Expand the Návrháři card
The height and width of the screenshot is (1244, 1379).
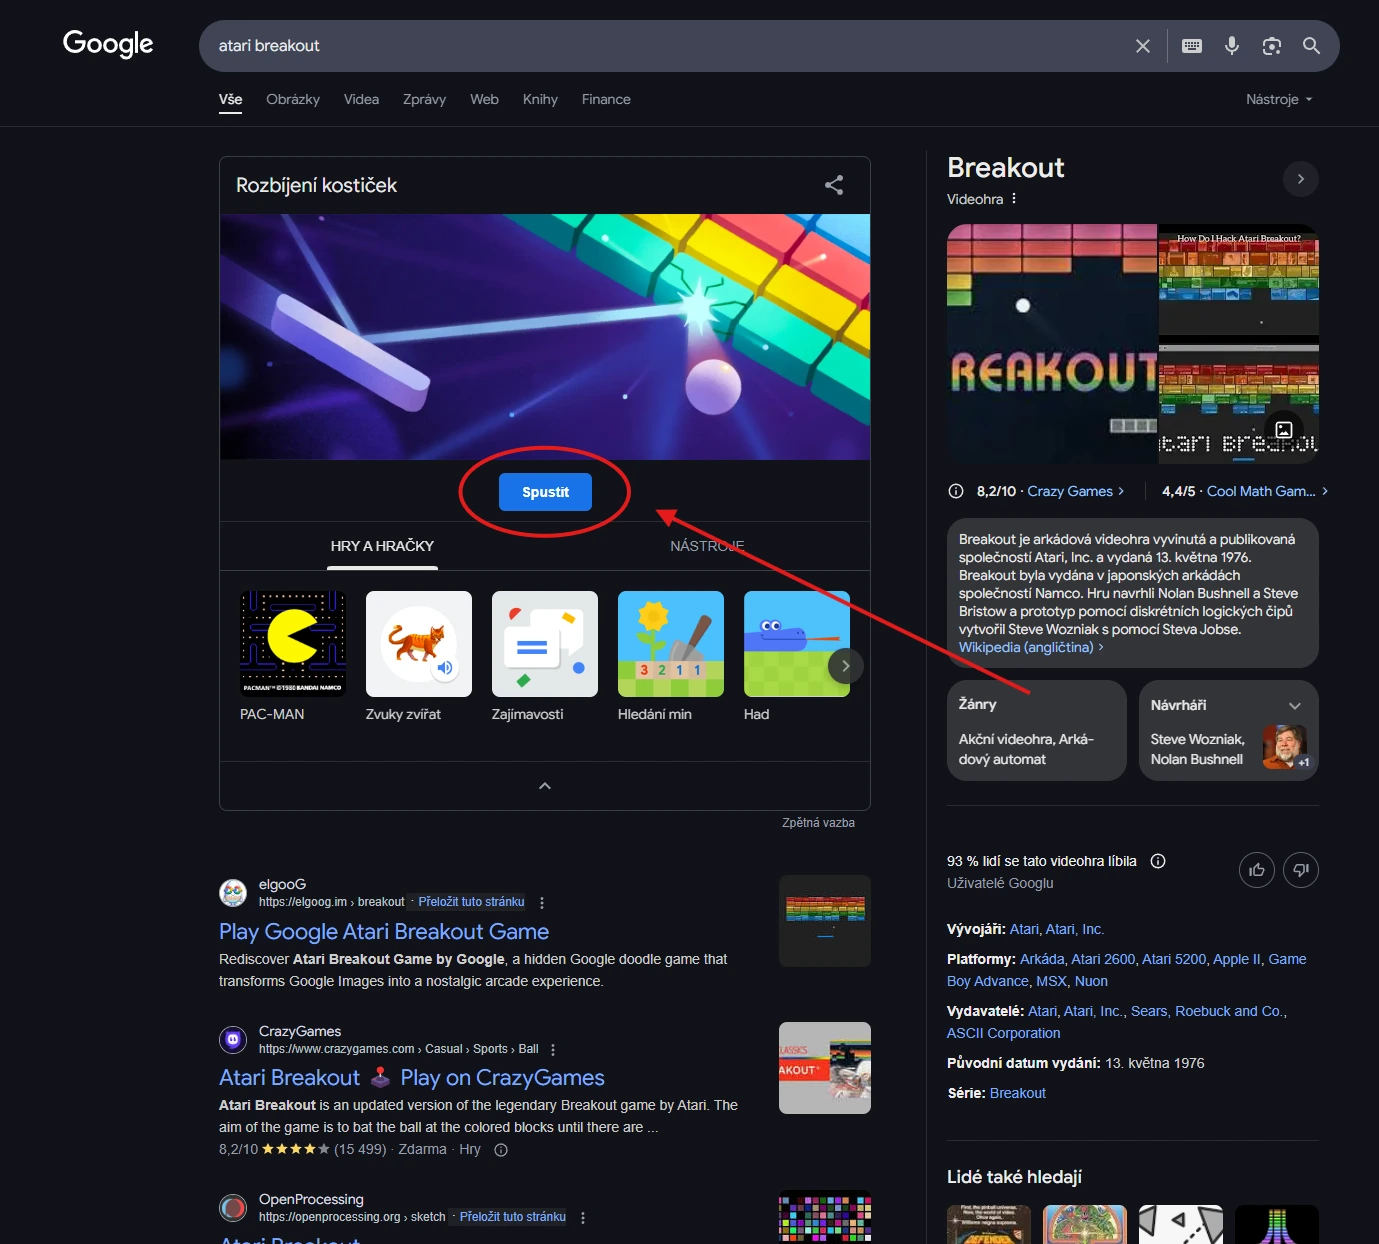[x=1295, y=706]
